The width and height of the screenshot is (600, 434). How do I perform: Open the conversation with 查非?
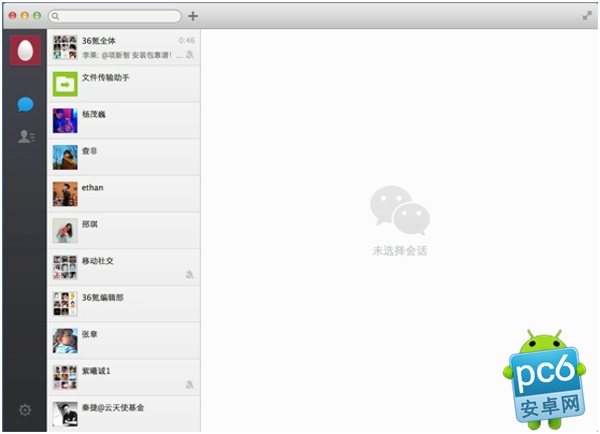click(x=124, y=157)
